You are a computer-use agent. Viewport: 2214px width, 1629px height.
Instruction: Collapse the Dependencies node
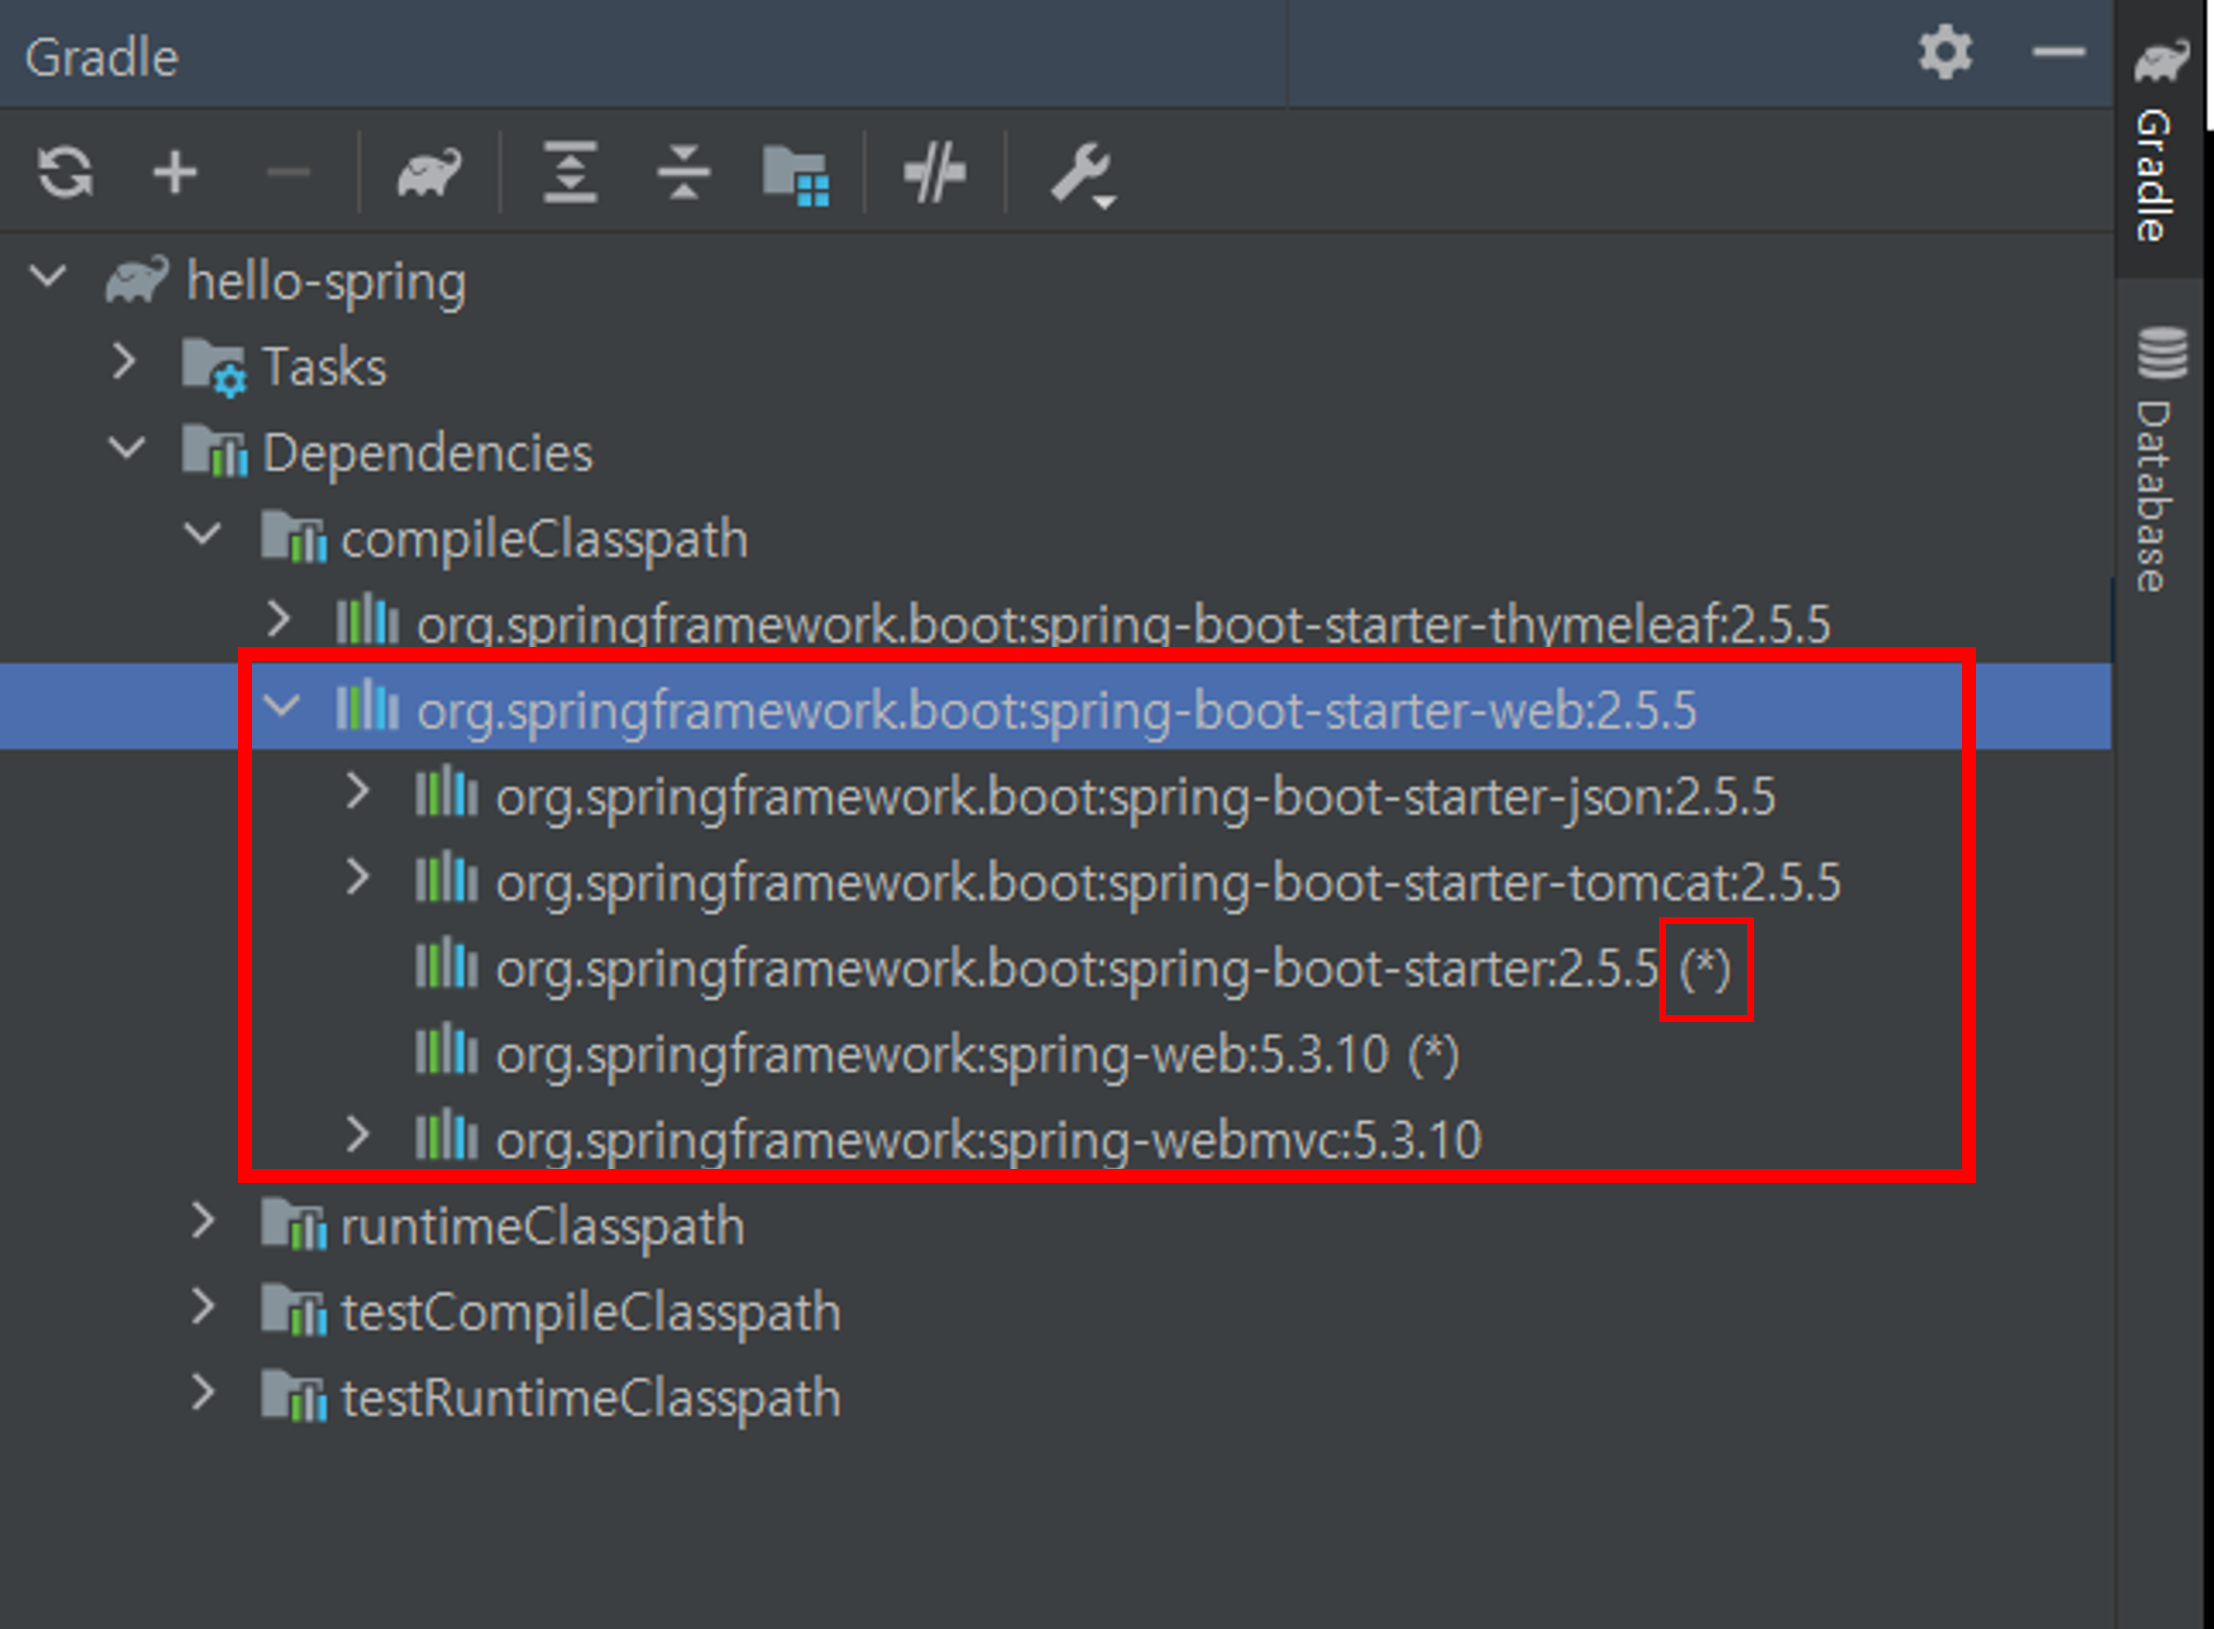(x=127, y=448)
